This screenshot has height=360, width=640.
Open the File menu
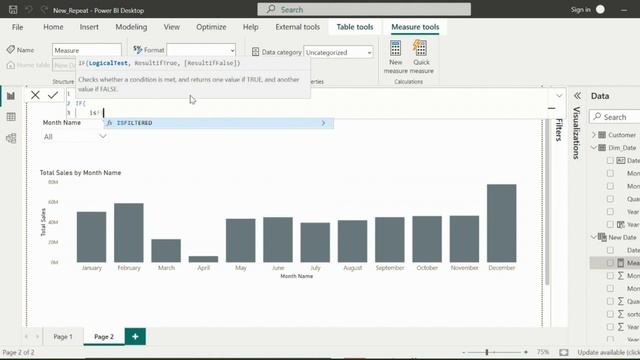18,27
